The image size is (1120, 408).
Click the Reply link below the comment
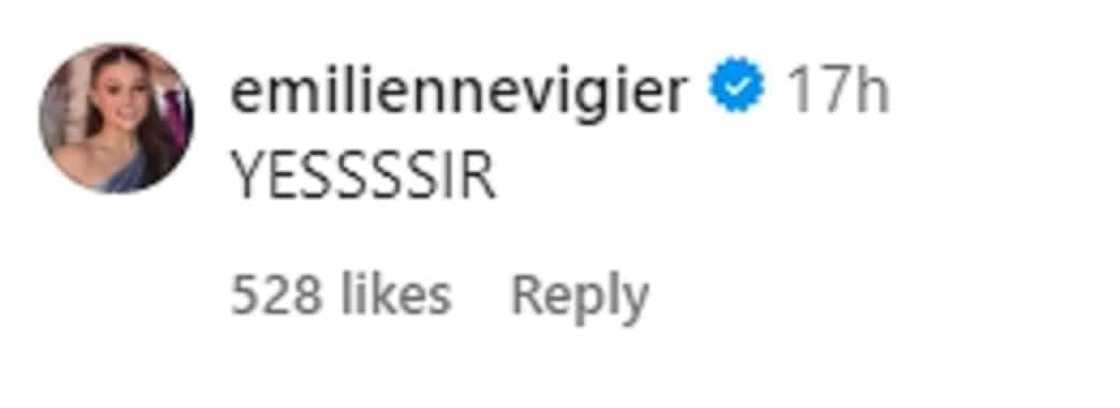(x=580, y=297)
